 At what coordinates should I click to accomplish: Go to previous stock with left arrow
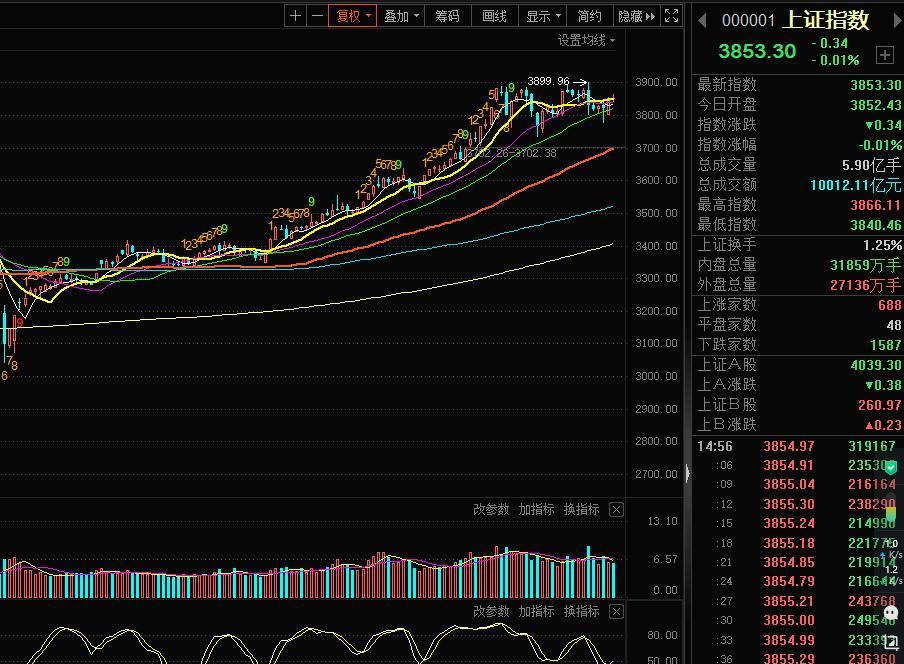pyautogui.click(x=702, y=21)
